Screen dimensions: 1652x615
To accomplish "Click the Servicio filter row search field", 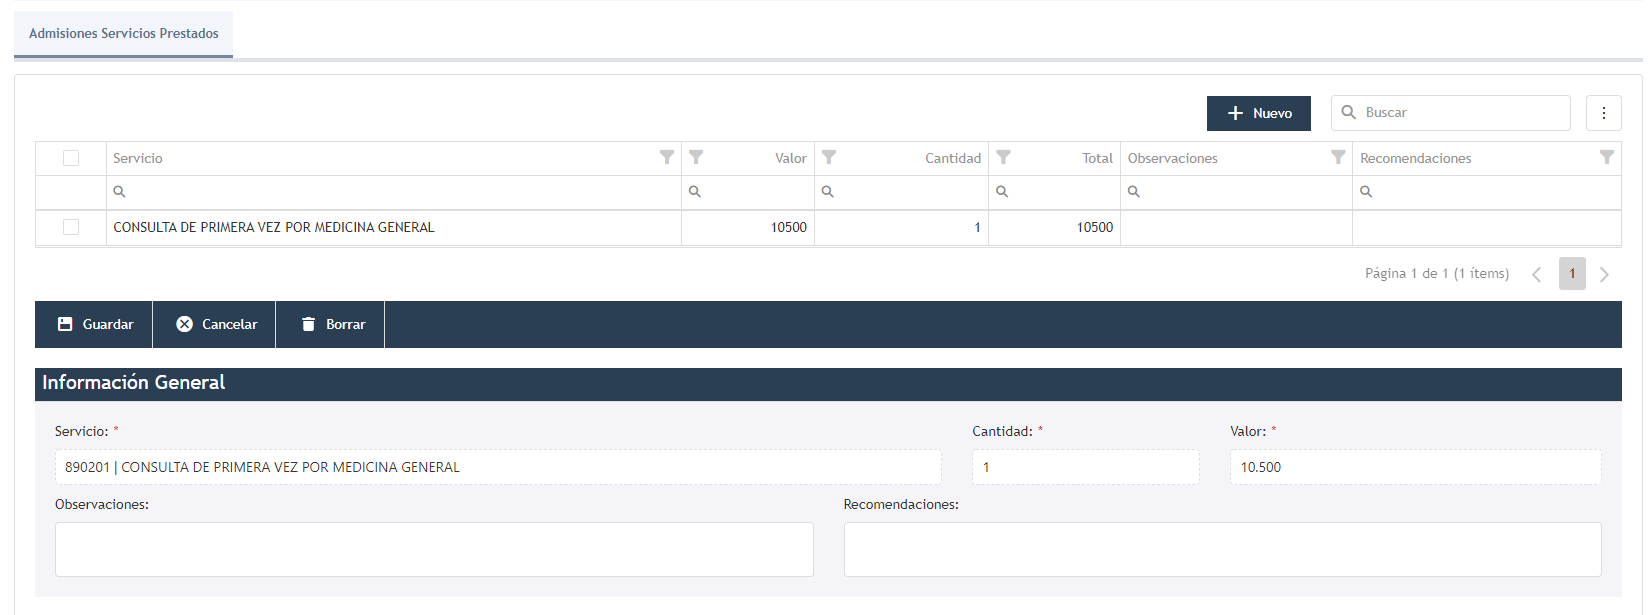I will pyautogui.click(x=394, y=192).
